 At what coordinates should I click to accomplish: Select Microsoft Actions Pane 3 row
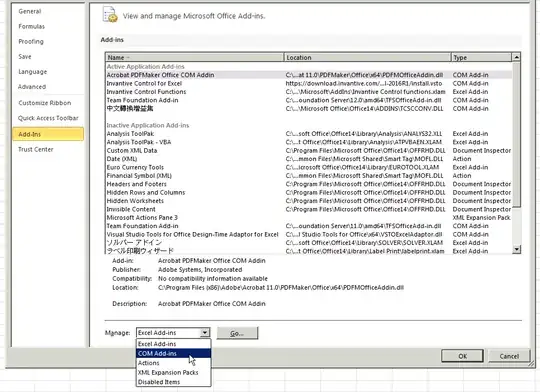309,218
